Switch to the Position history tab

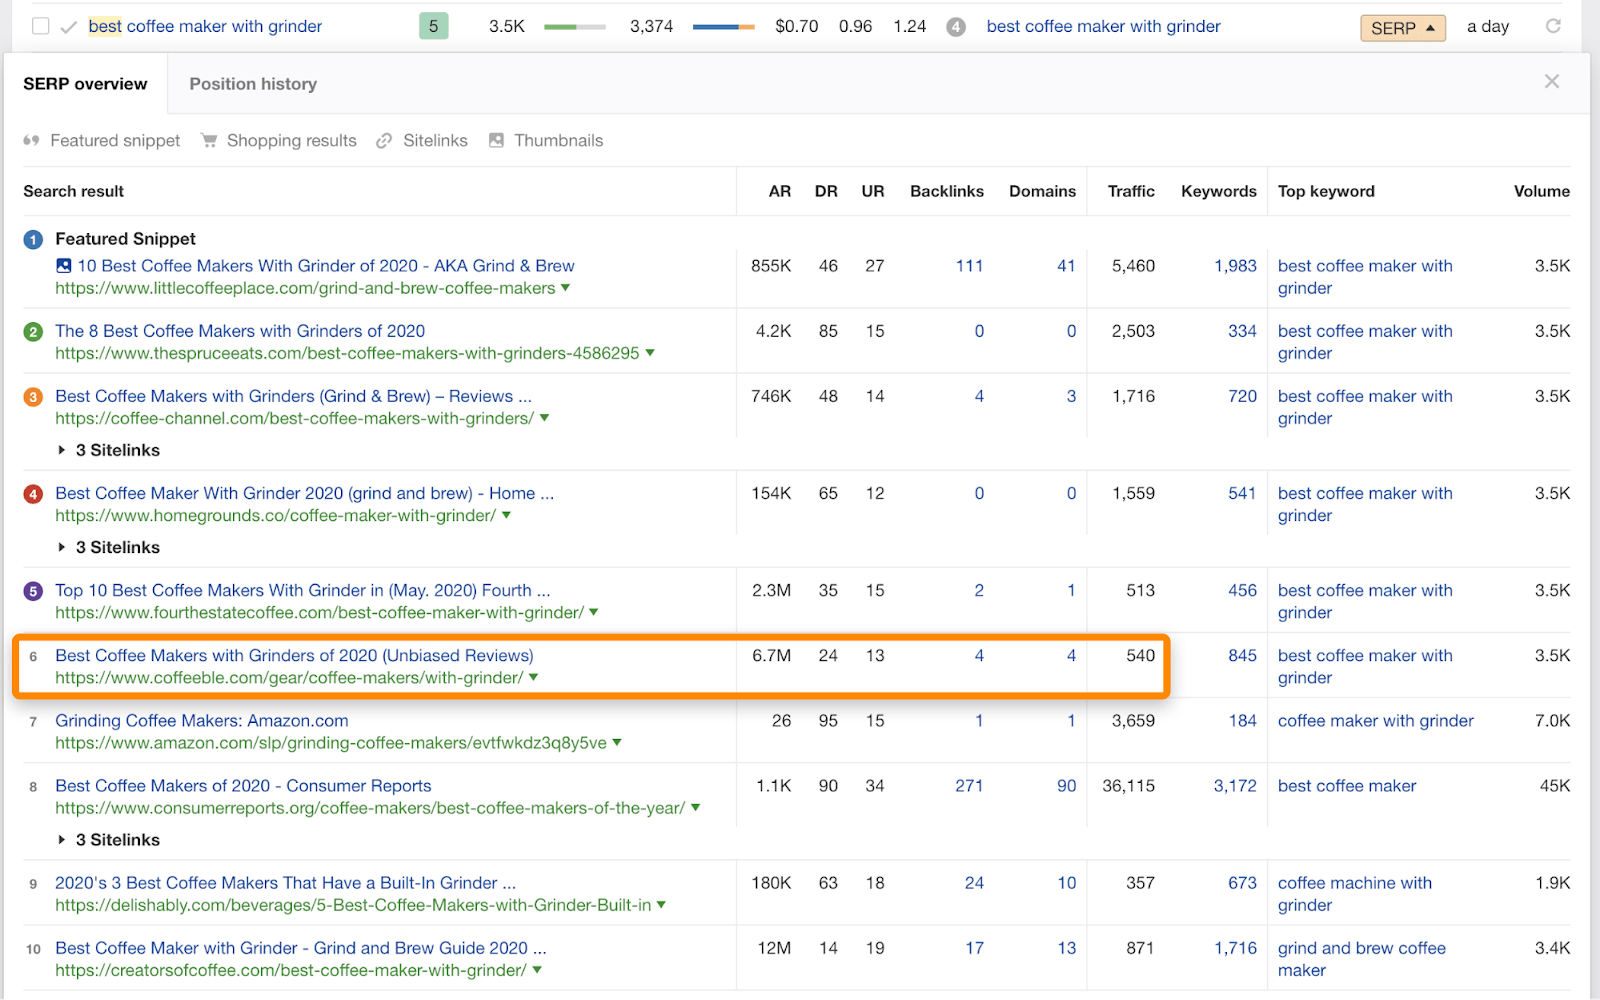pos(252,83)
